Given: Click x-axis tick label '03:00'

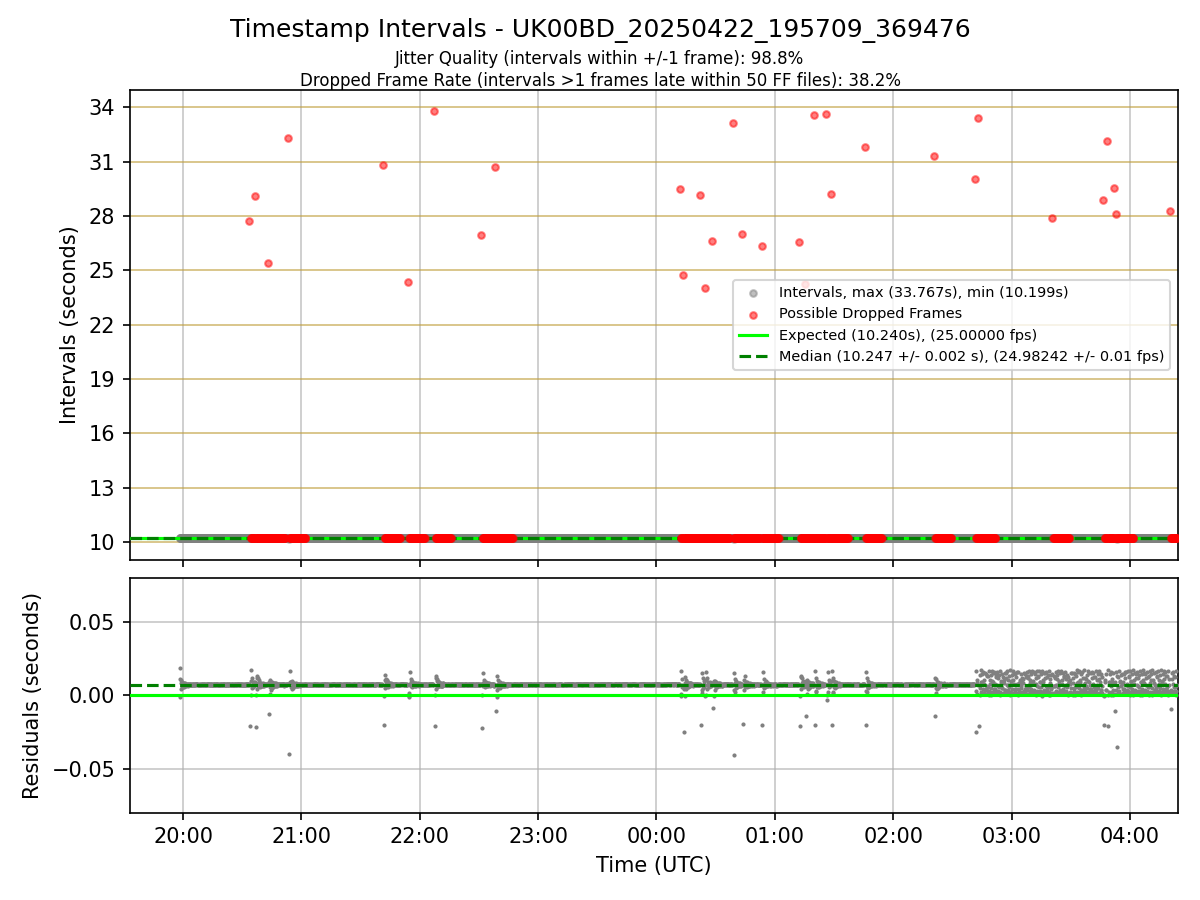Looking at the screenshot, I should tap(1012, 834).
